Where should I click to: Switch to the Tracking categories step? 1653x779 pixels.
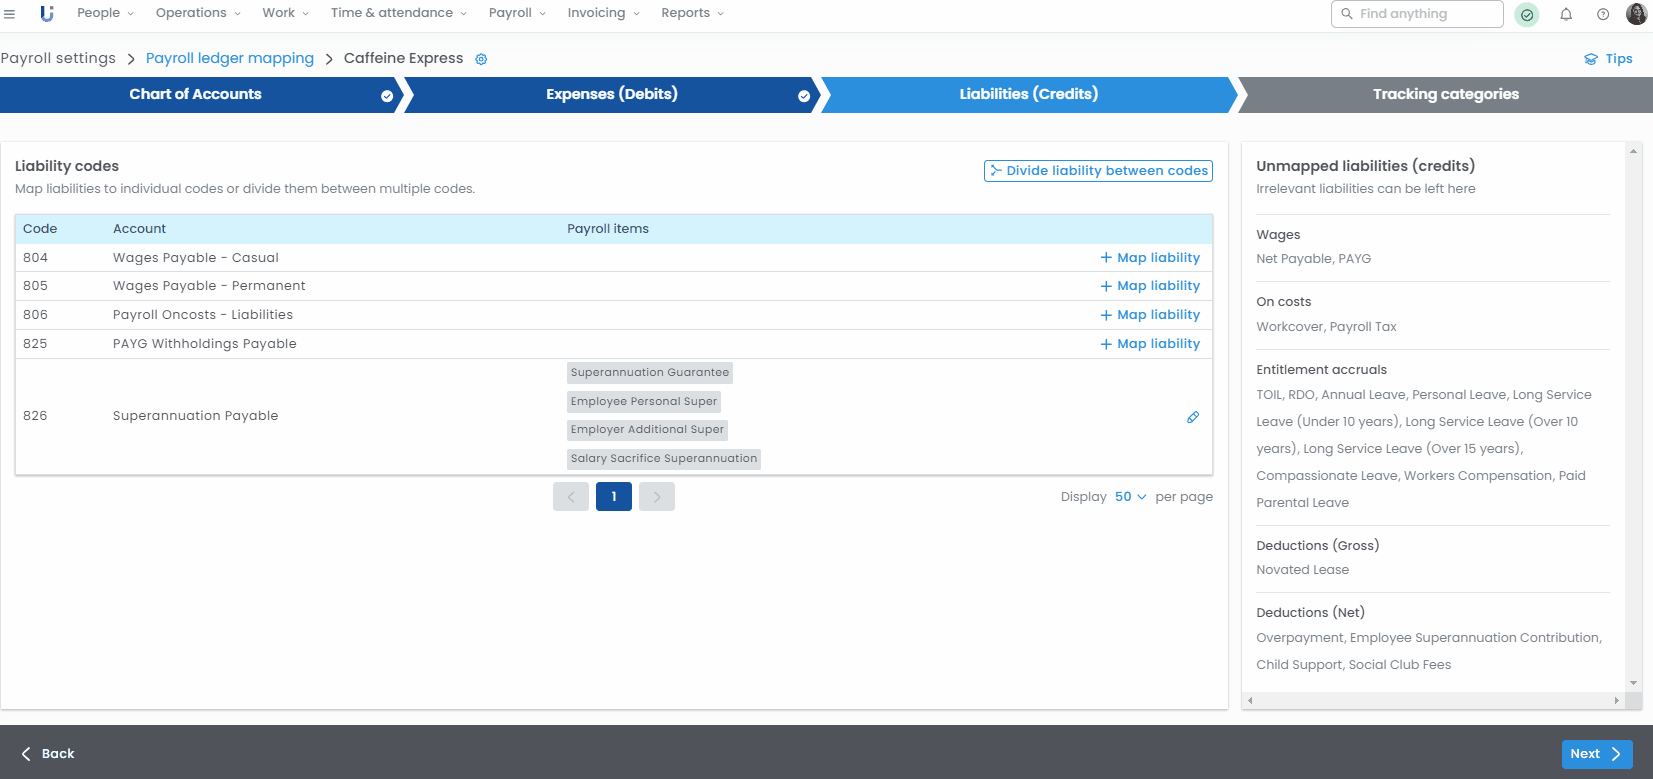point(1445,94)
